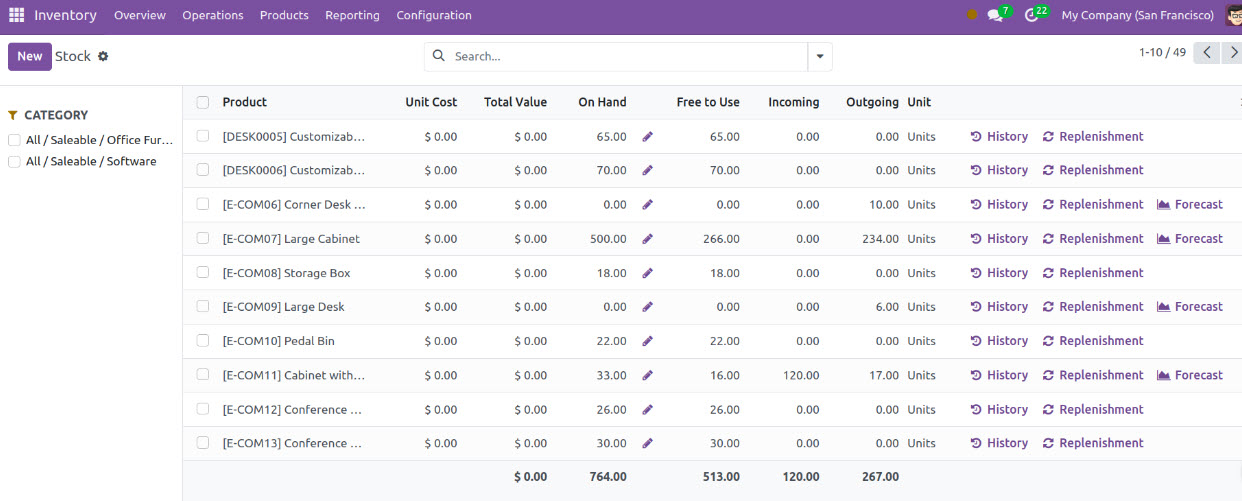Open the messages chat icon with badge 7
The image size is (1242, 501).
pos(995,15)
